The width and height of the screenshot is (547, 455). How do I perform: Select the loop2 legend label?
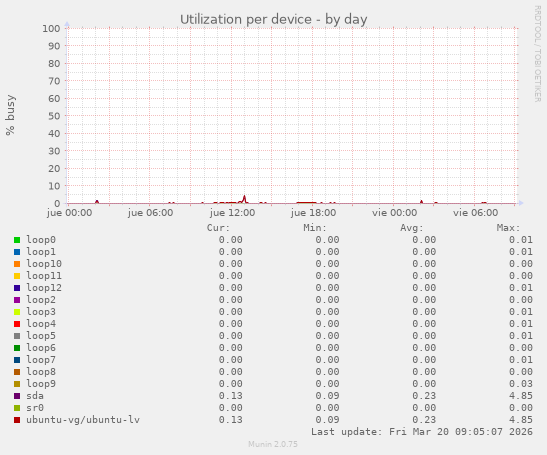(41, 299)
